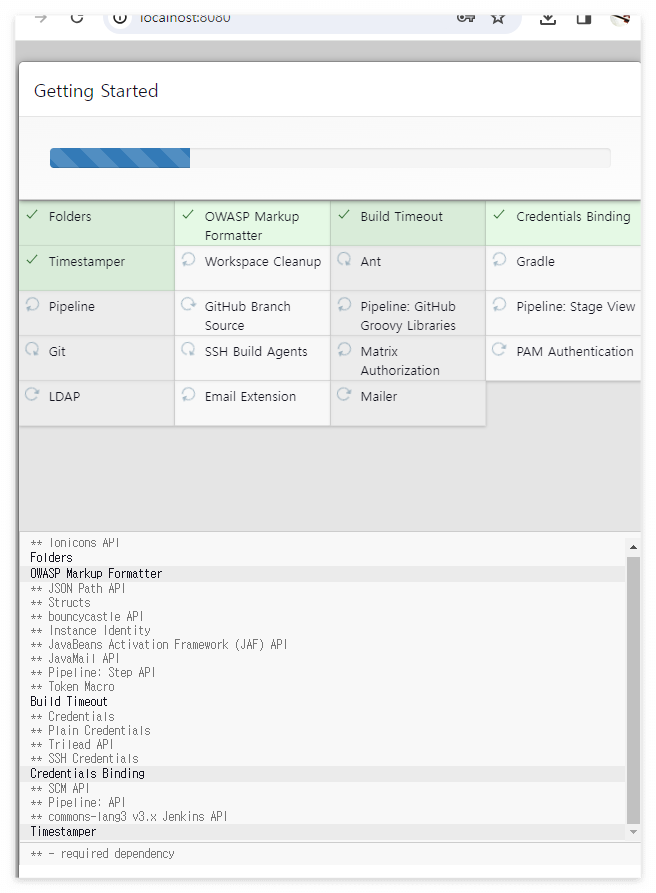
Task: Select the PAM Authentication label
Action: click(575, 351)
